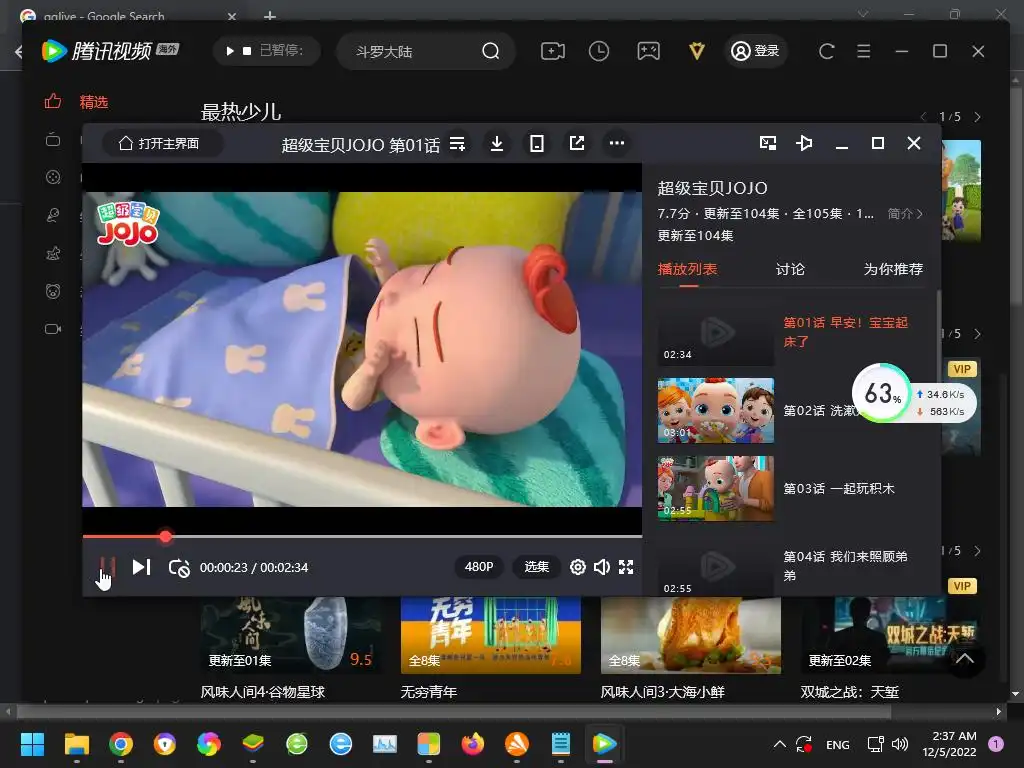Open Google Chrome from taskbar
1024x768 pixels.
121,744
